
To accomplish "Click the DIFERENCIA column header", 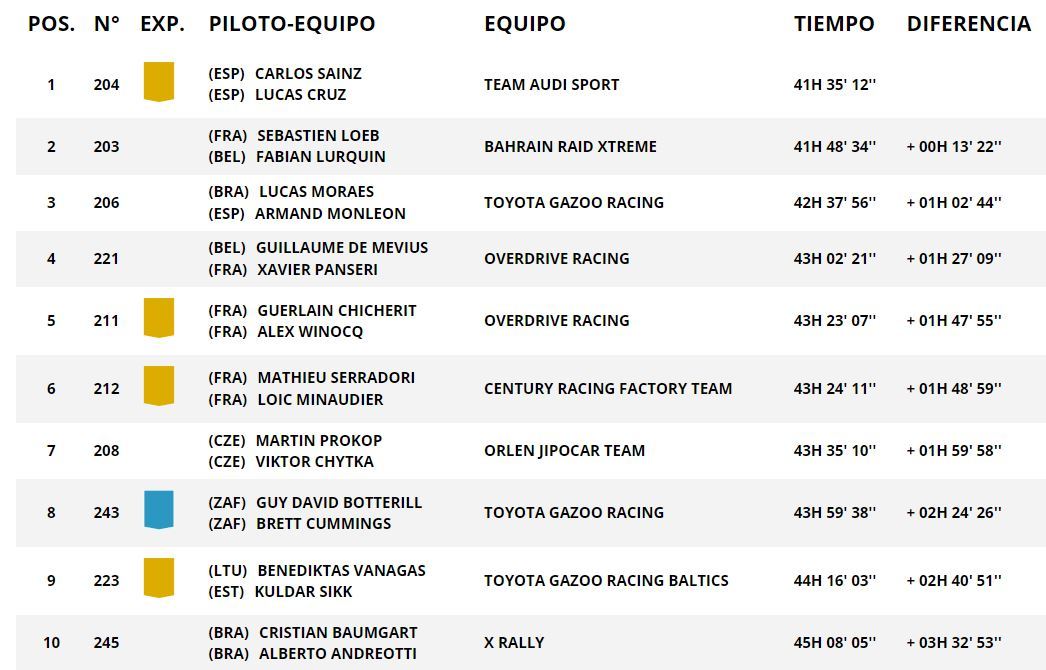I will click(968, 24).
